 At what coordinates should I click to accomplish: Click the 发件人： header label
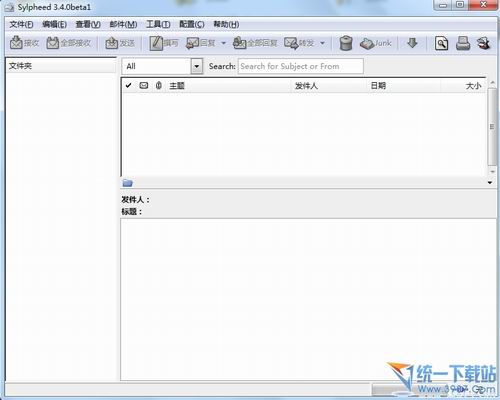(x=135, y=200)
